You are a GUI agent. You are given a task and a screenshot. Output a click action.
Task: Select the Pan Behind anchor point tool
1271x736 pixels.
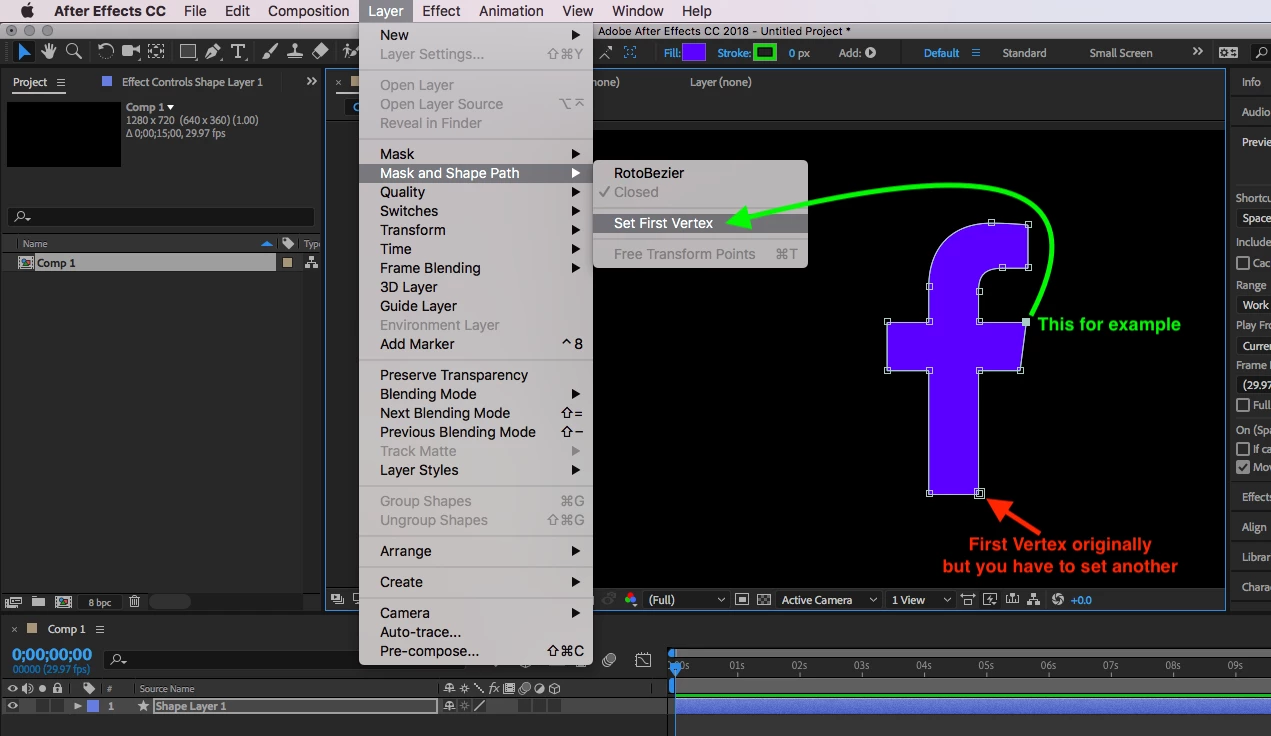(x=156, y=51)
